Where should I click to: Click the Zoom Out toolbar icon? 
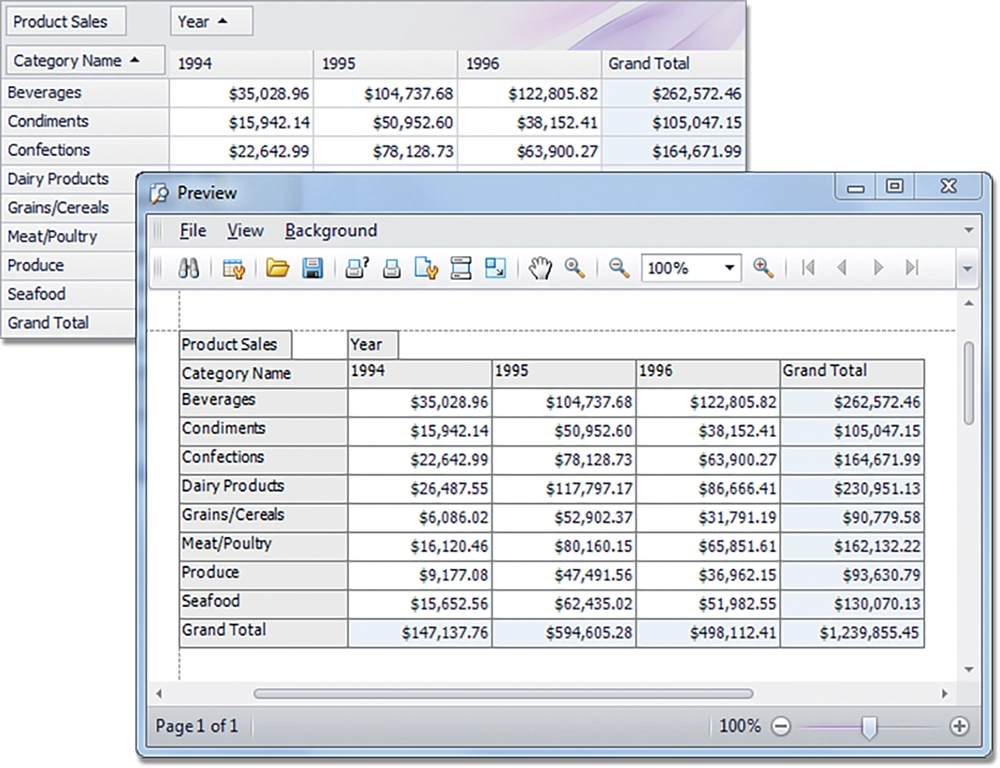click(619, 268)
